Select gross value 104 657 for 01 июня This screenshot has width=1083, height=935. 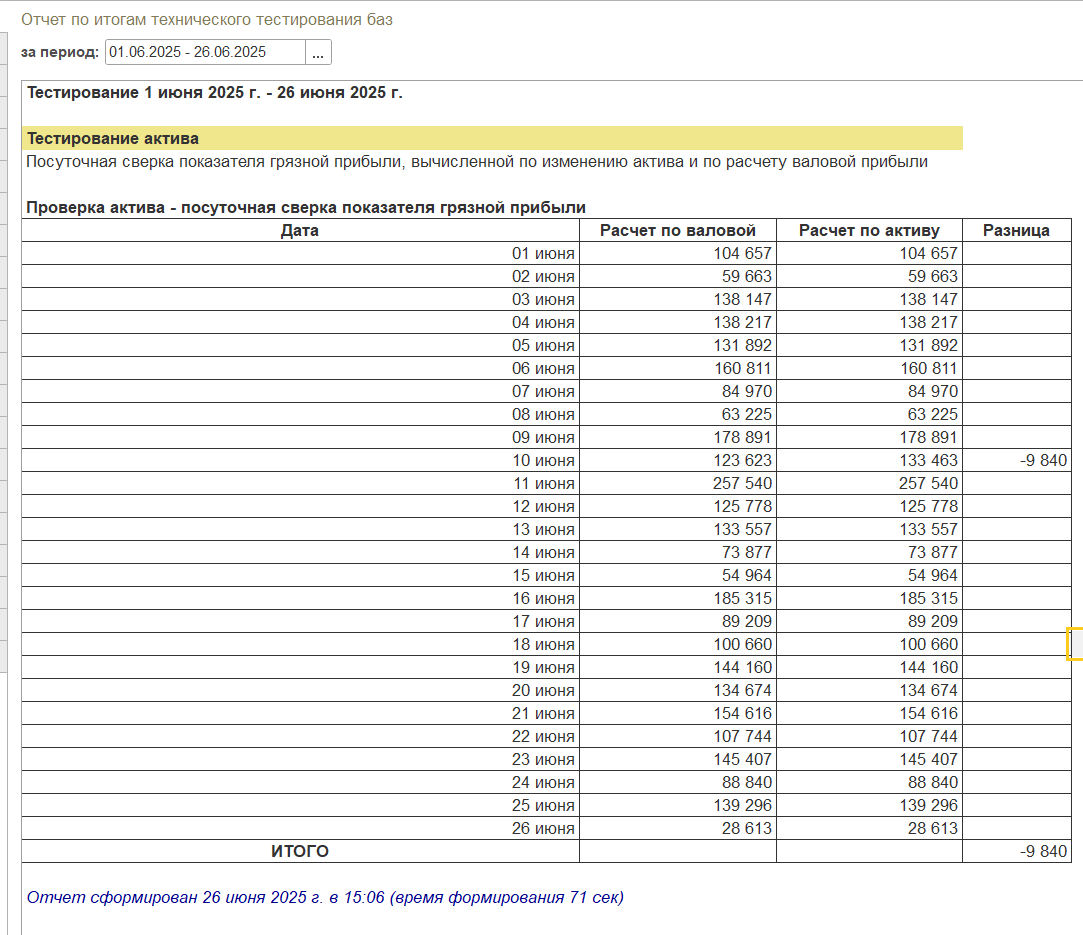(x=678, y=253)
